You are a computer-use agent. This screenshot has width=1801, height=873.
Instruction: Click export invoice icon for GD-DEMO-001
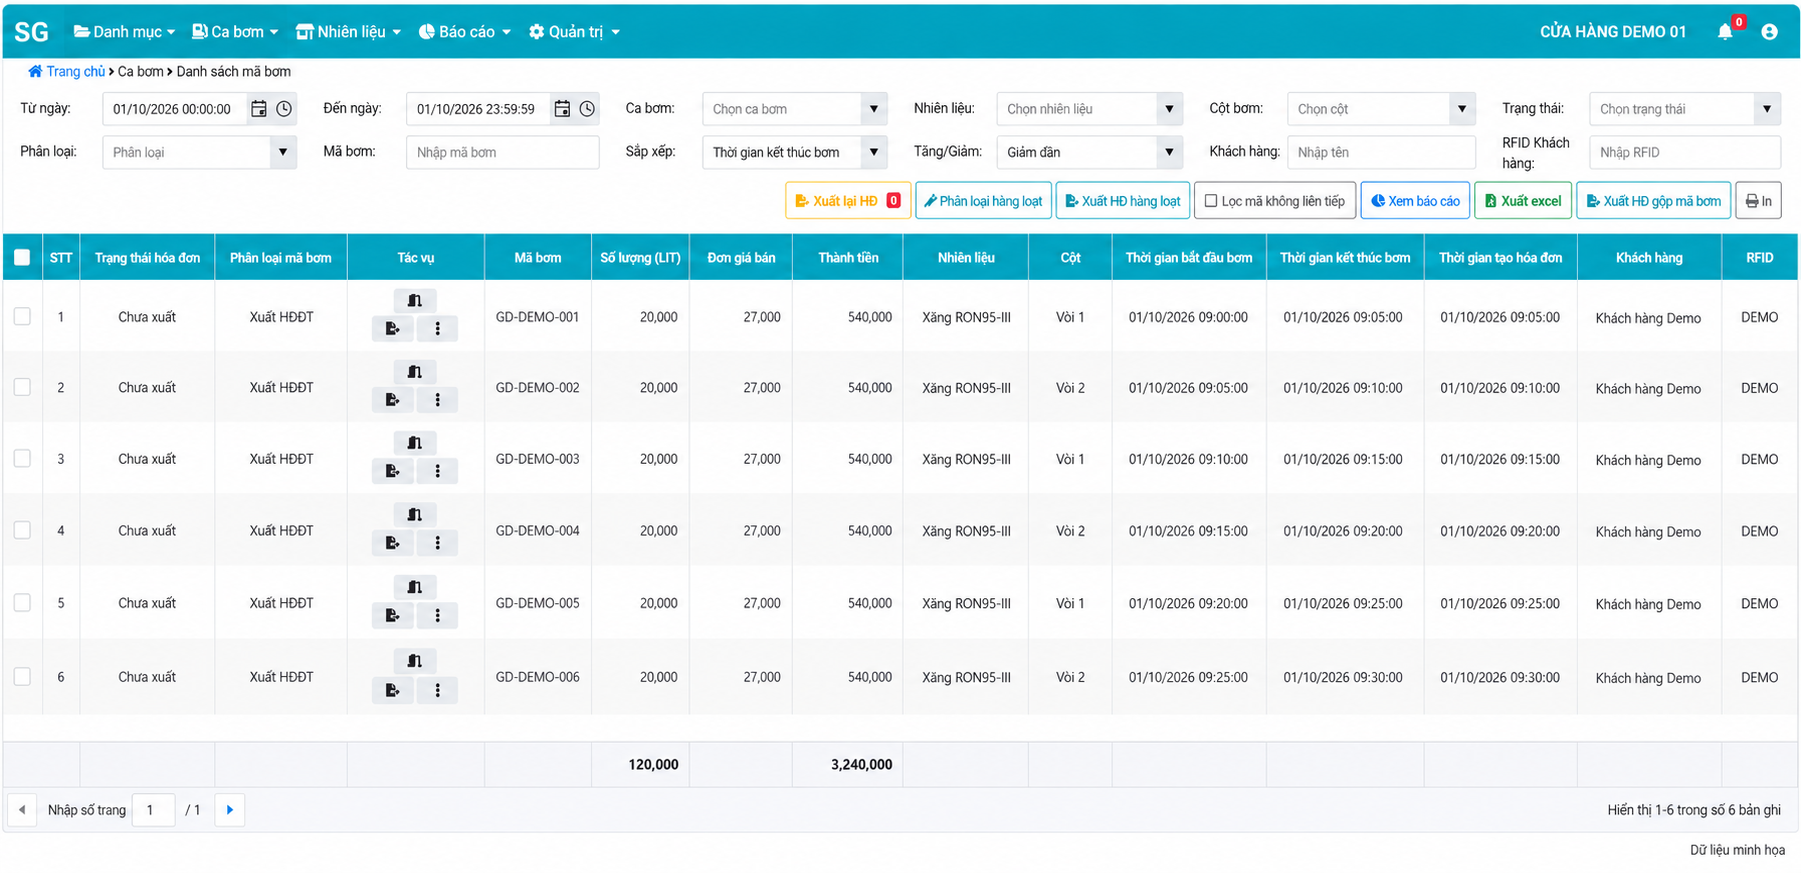coord(392,328)
